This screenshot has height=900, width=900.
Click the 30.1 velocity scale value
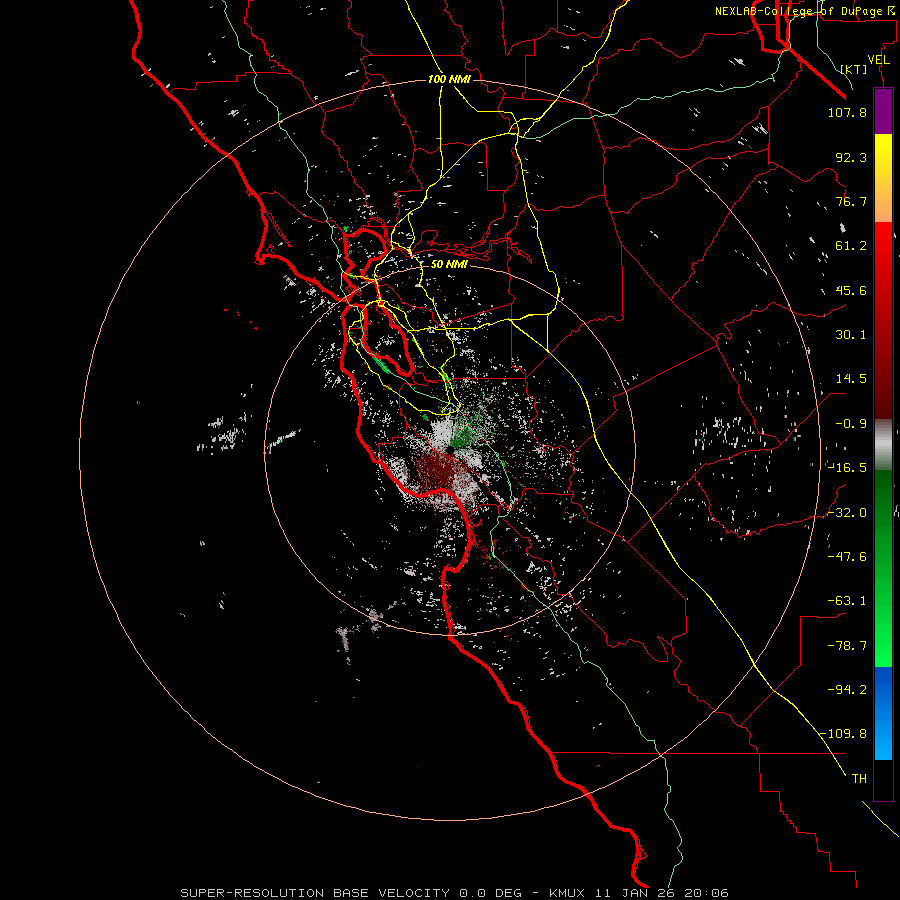click(x=851, y=335)
